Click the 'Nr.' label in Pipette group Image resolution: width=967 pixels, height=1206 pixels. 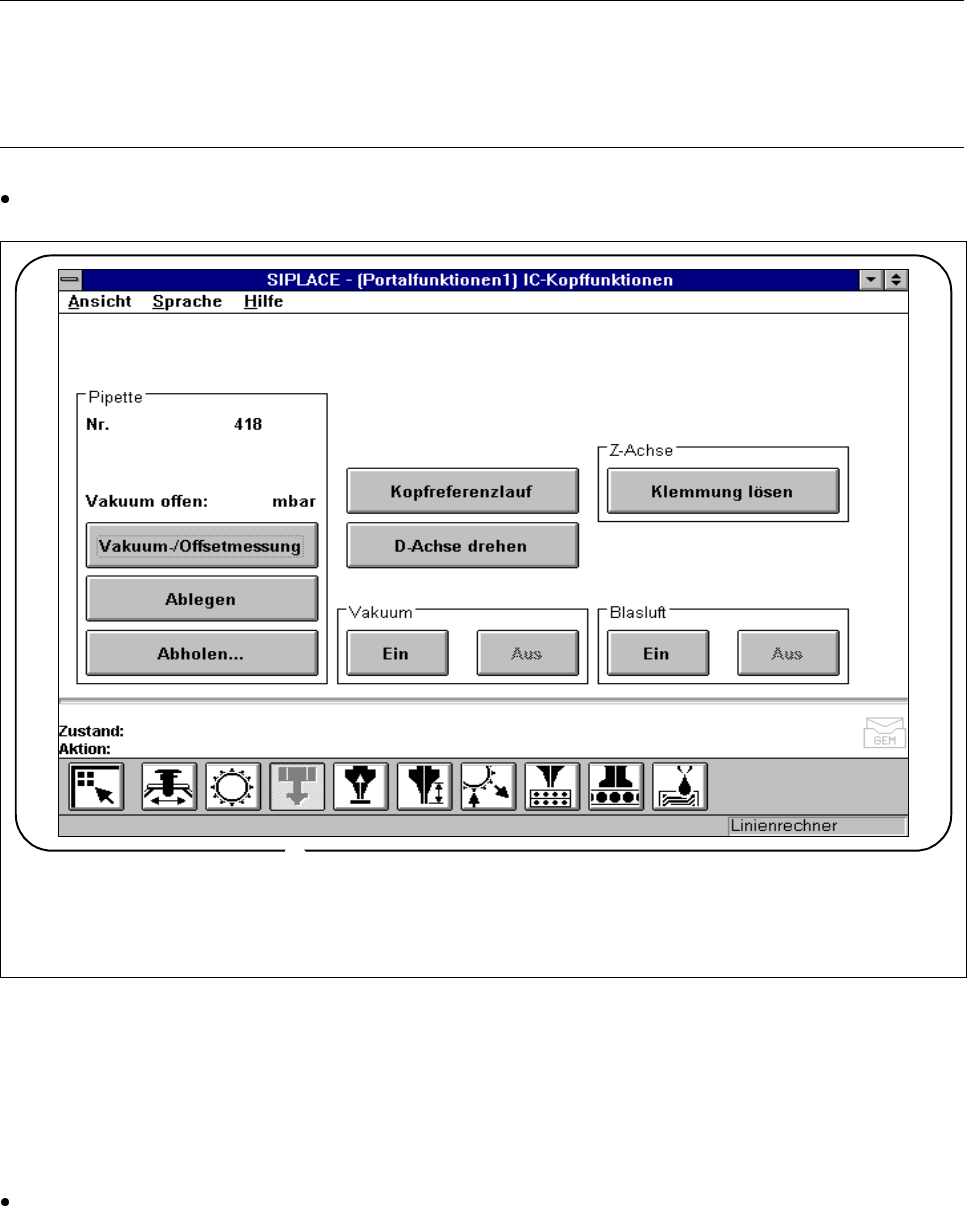[97, 423]
